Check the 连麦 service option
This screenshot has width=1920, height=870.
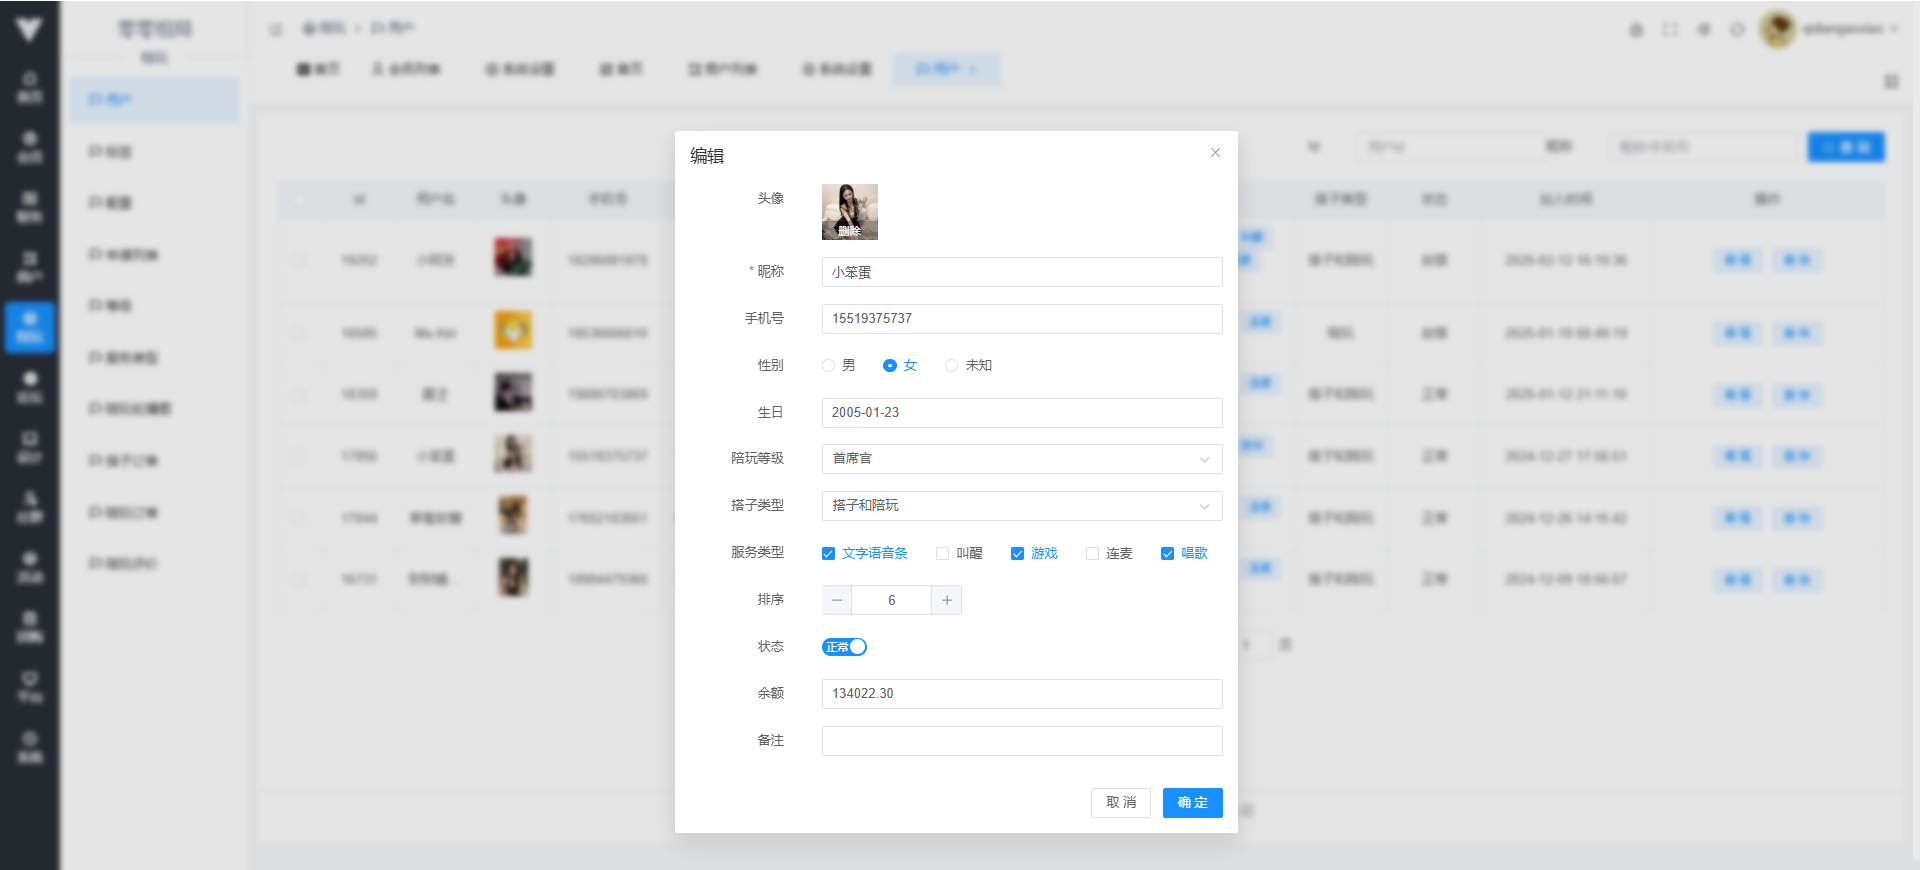1092,554
